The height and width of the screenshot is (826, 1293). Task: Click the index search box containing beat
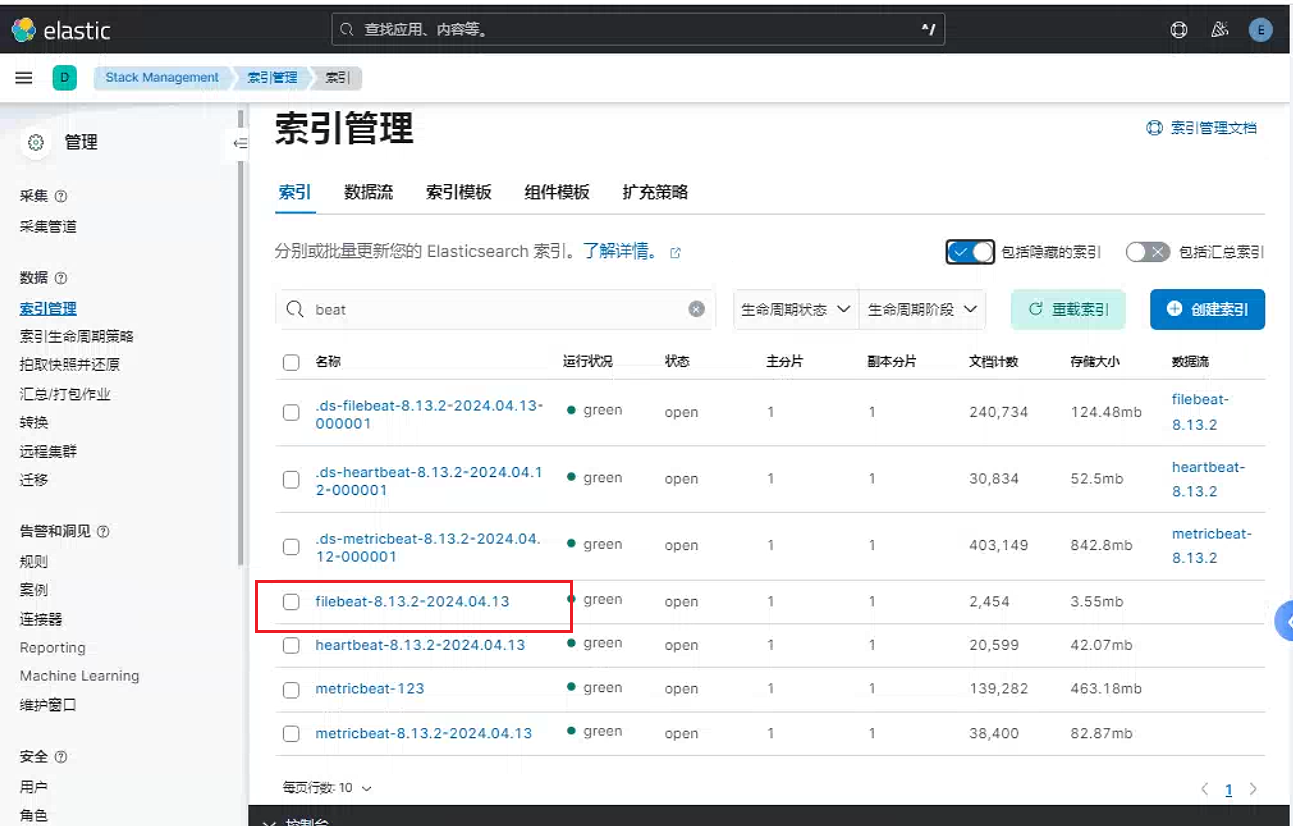coord(495,309)
